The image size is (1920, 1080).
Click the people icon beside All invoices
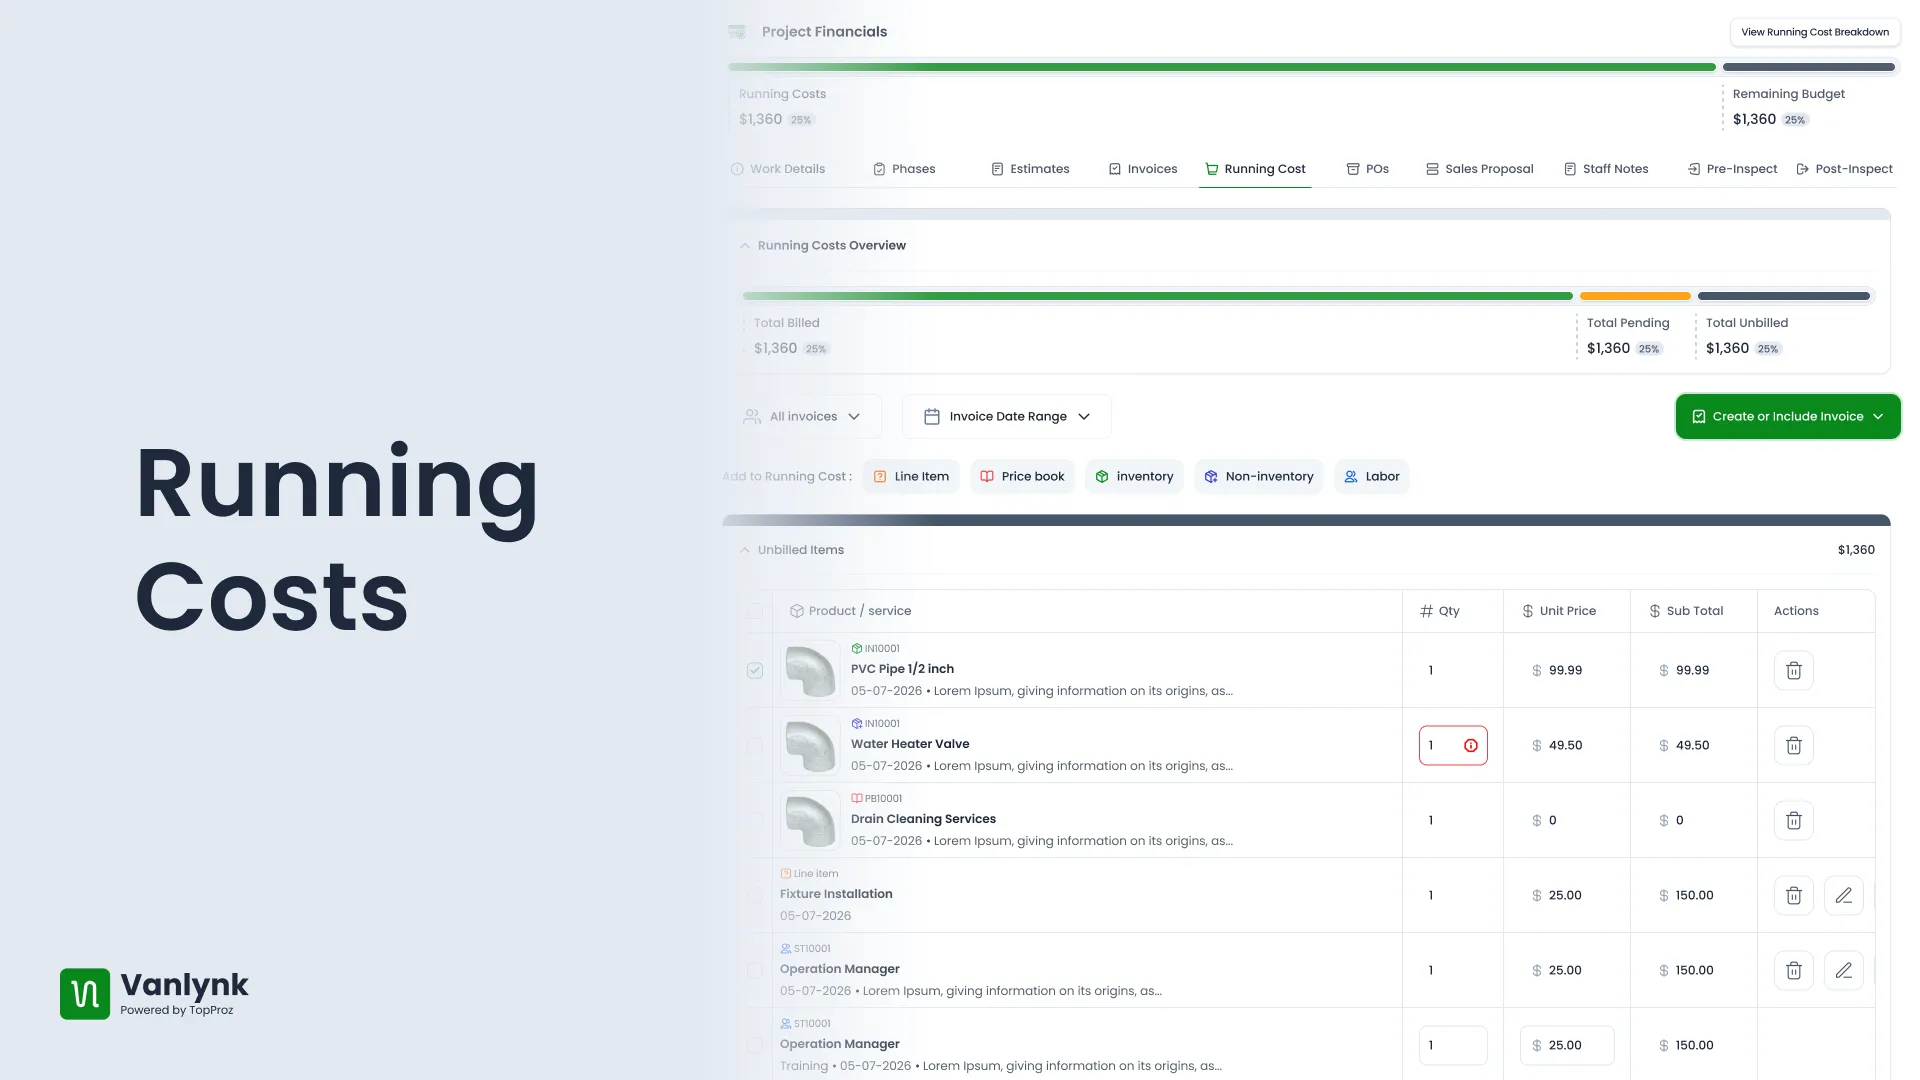click(752, 416)
